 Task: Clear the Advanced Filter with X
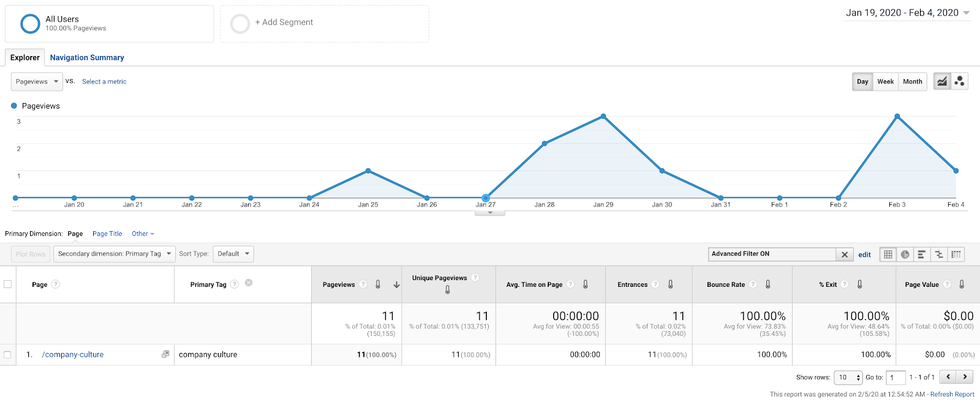[844, 255]
